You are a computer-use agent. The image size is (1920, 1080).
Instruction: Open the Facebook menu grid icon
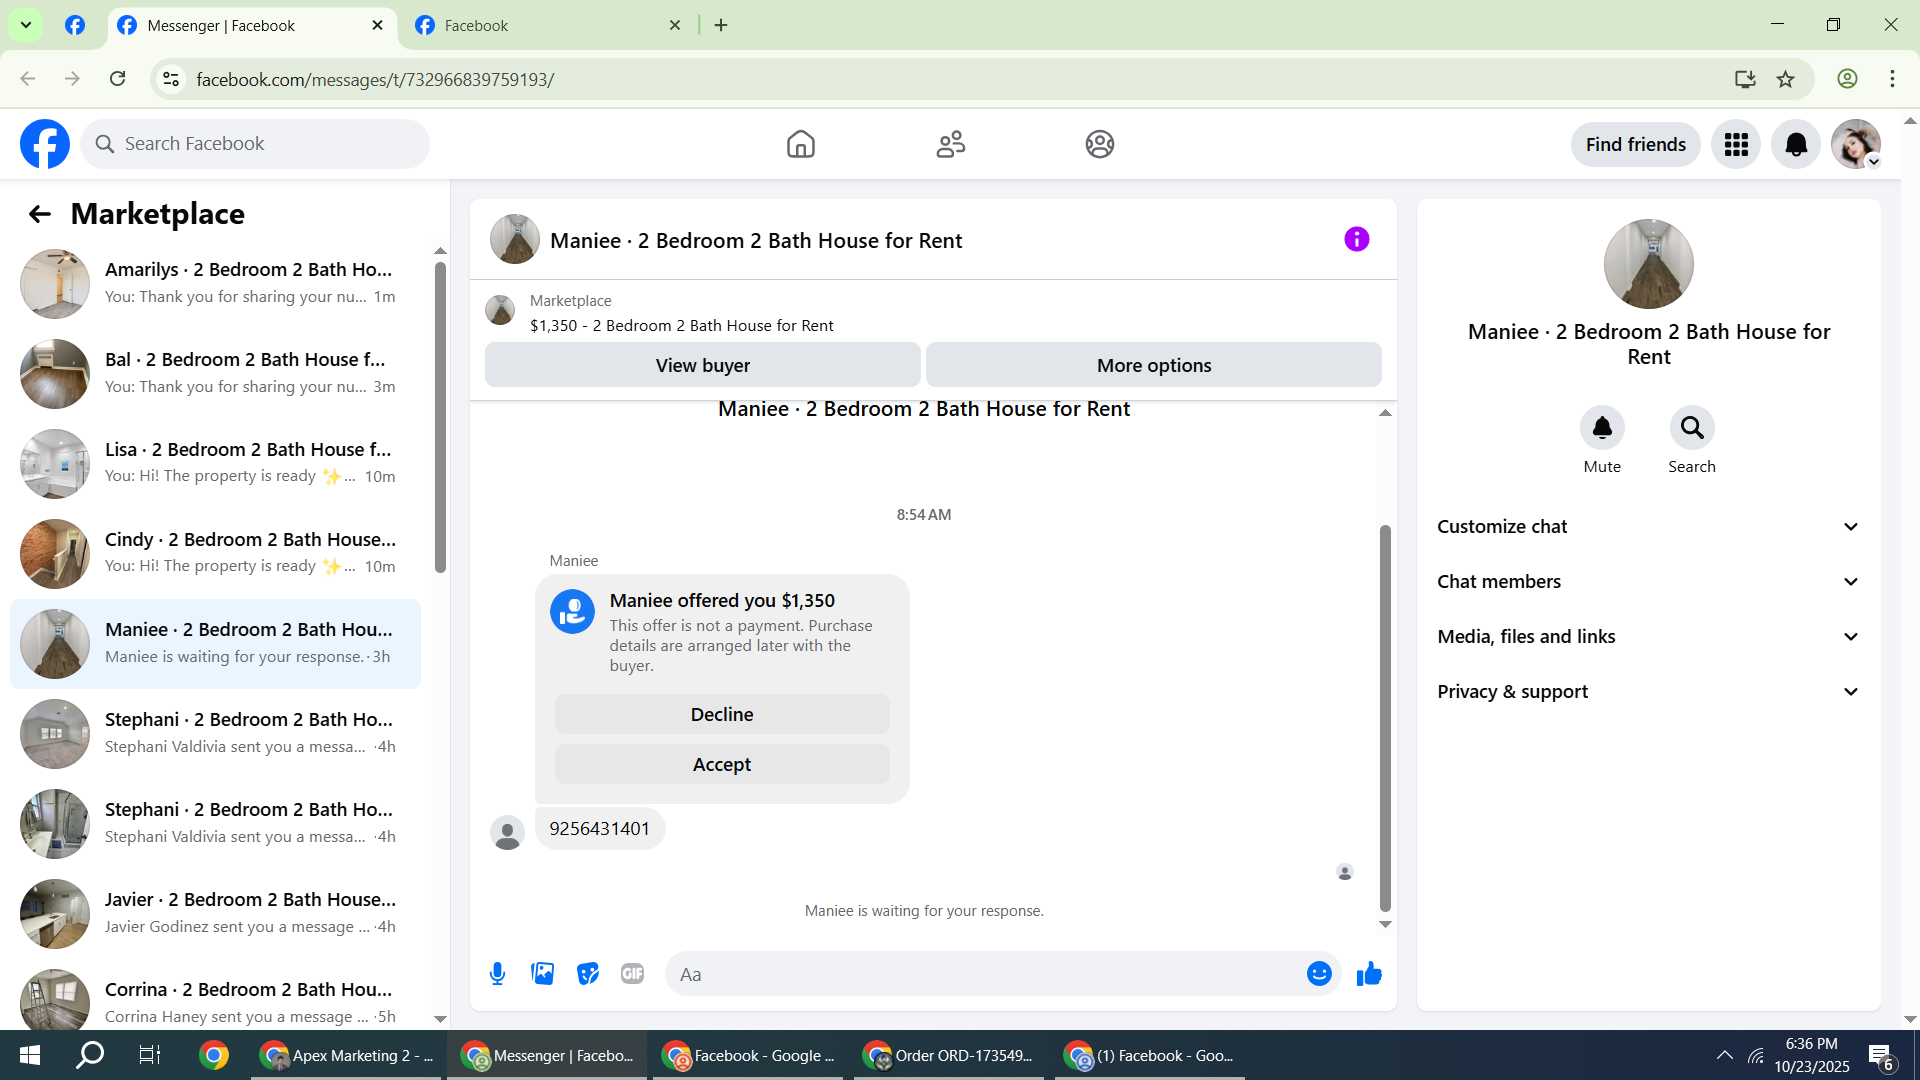click(x=1736, y=145)
